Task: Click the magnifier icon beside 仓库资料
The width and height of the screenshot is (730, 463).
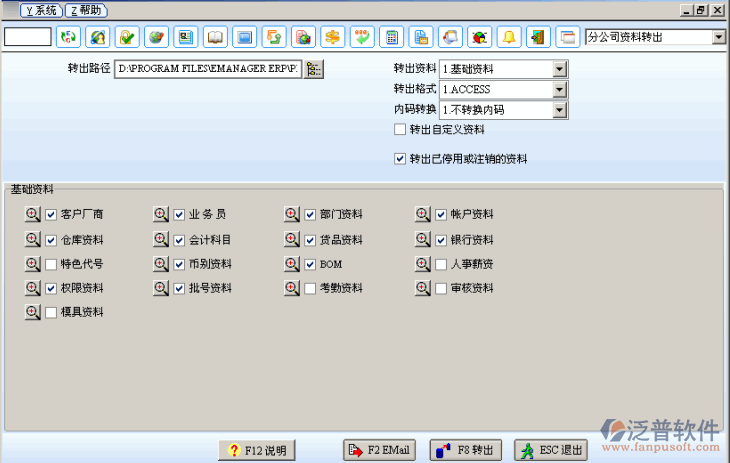Action: click(33, 239)
